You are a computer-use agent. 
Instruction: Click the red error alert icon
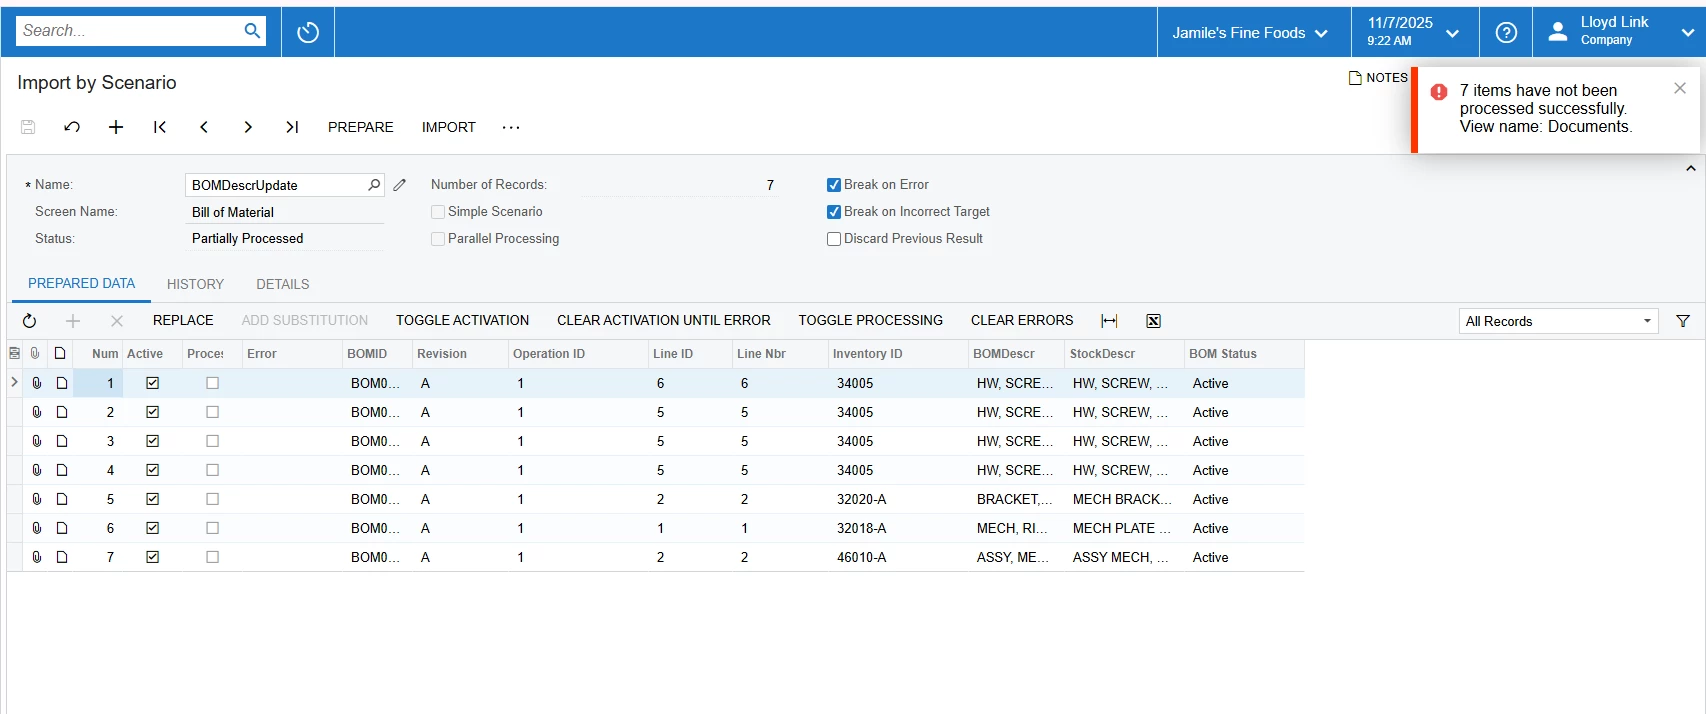coord(1439,92)
